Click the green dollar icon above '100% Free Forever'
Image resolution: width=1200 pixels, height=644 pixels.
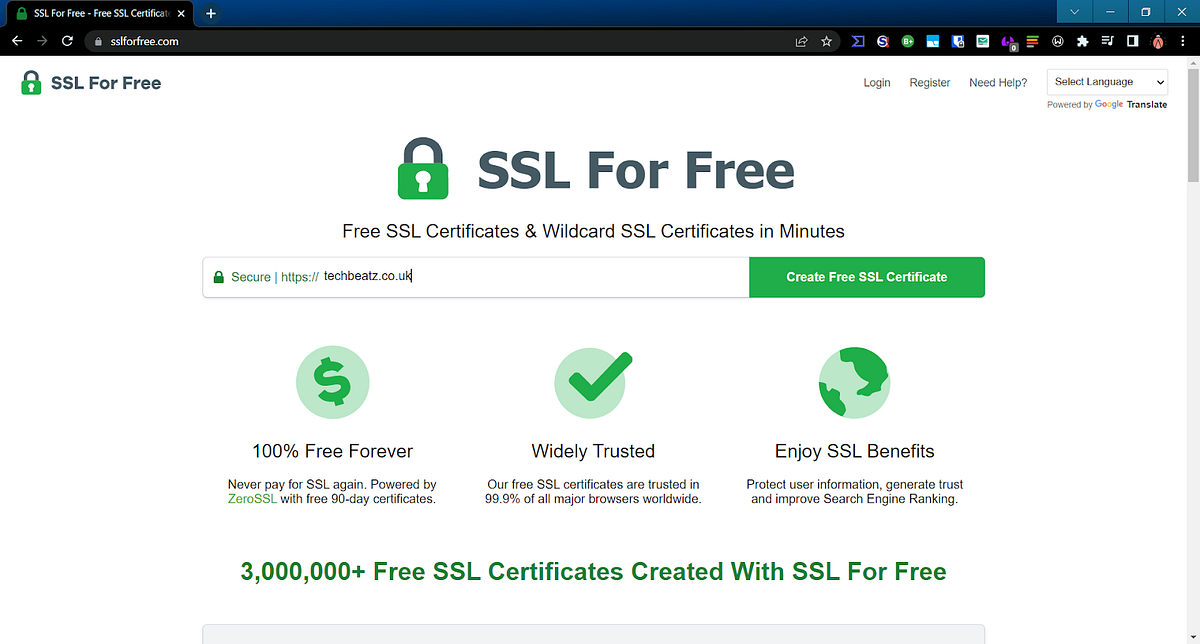click(332, 382)
